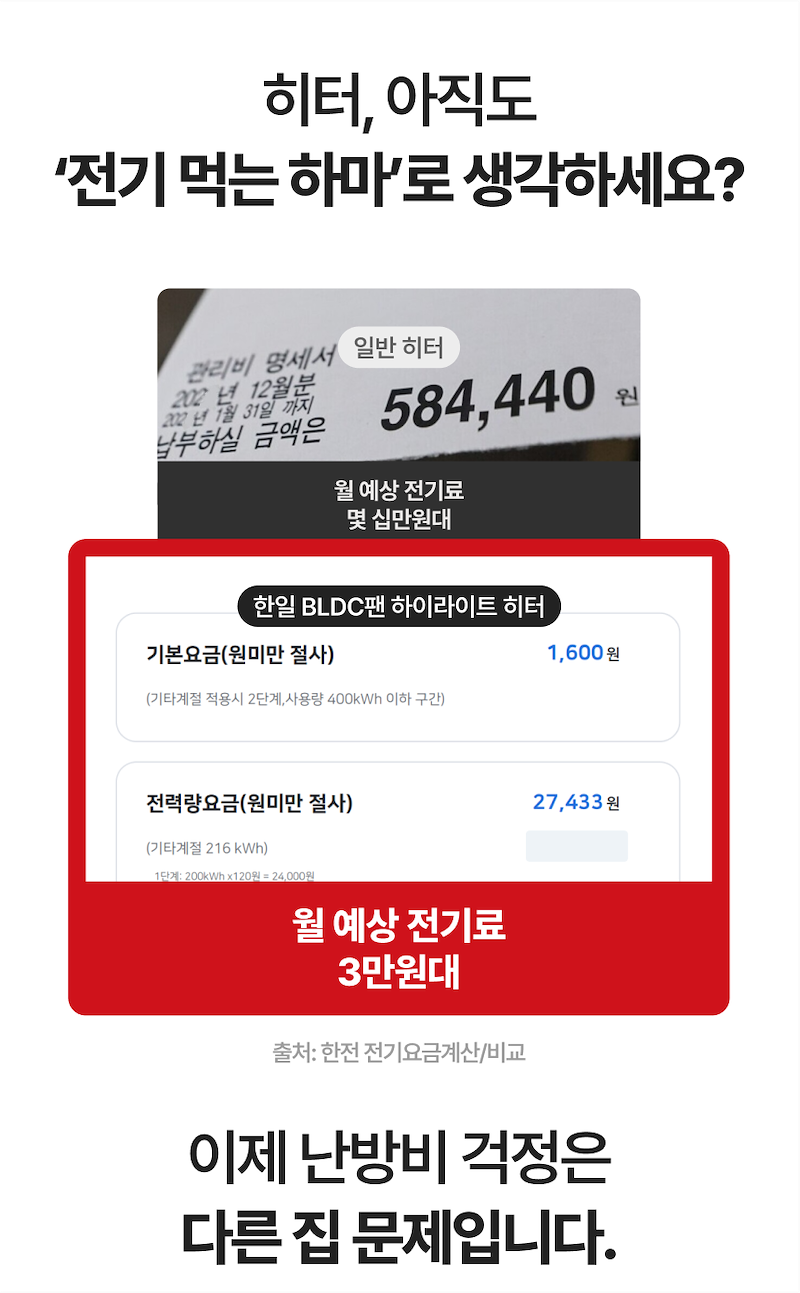
Task: Select the '(기타계절 216 kWh)' text
Action: (x=207, y=848)
